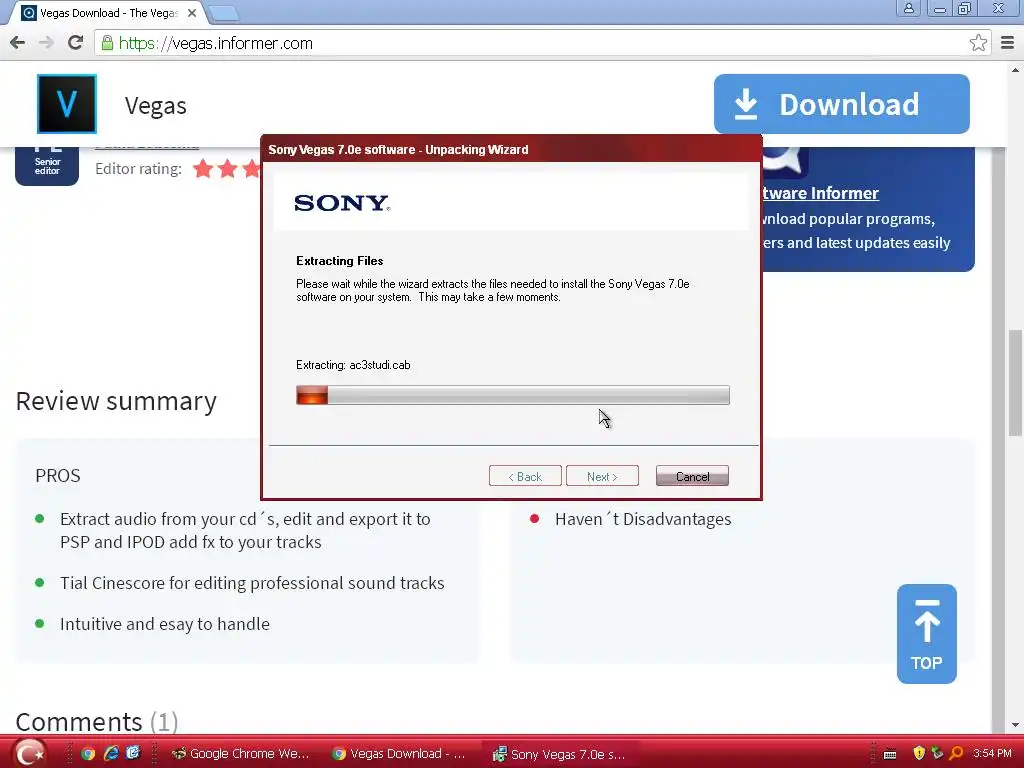Viewport: 1024px width, 768px height.
Task: Click the 3:54 PM clock
Action: pos(992,753)
